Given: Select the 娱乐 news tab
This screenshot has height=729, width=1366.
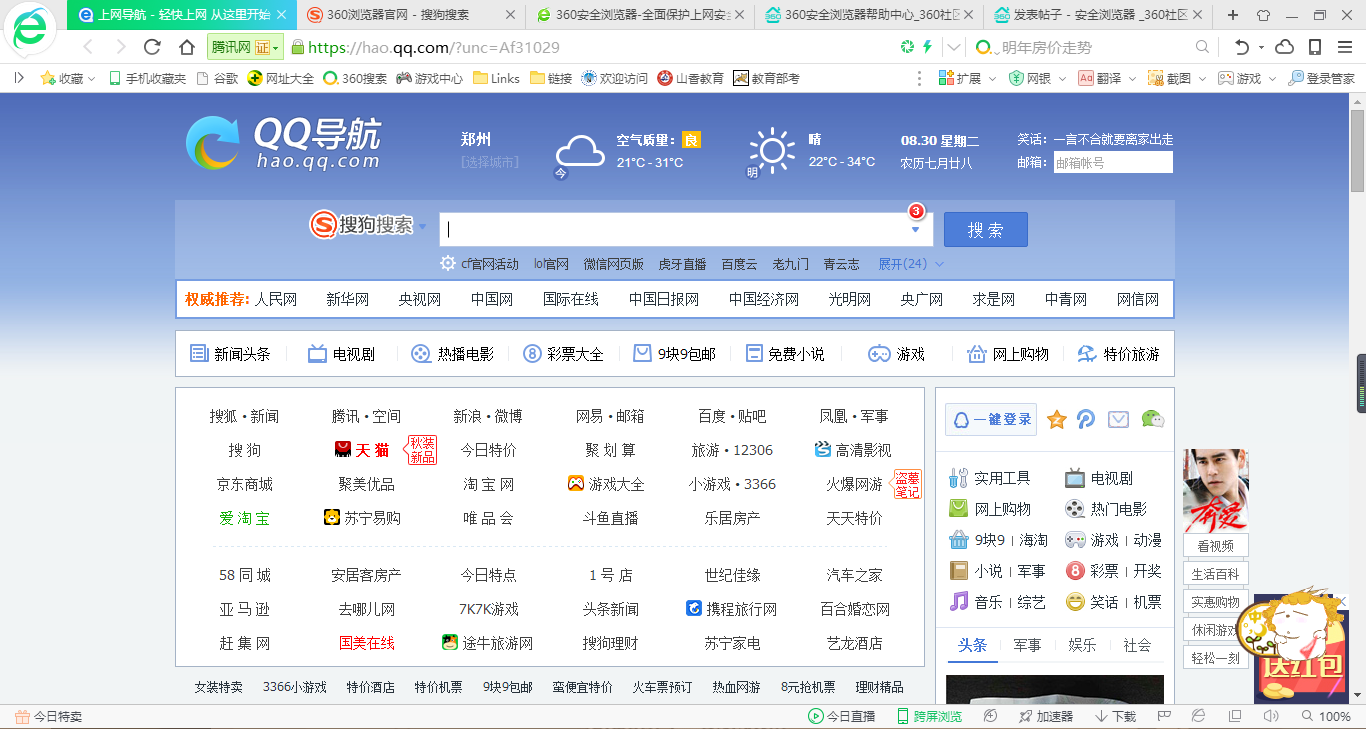Looking at the screenshot, I should pyautogui.click(x=1082, y=645).
